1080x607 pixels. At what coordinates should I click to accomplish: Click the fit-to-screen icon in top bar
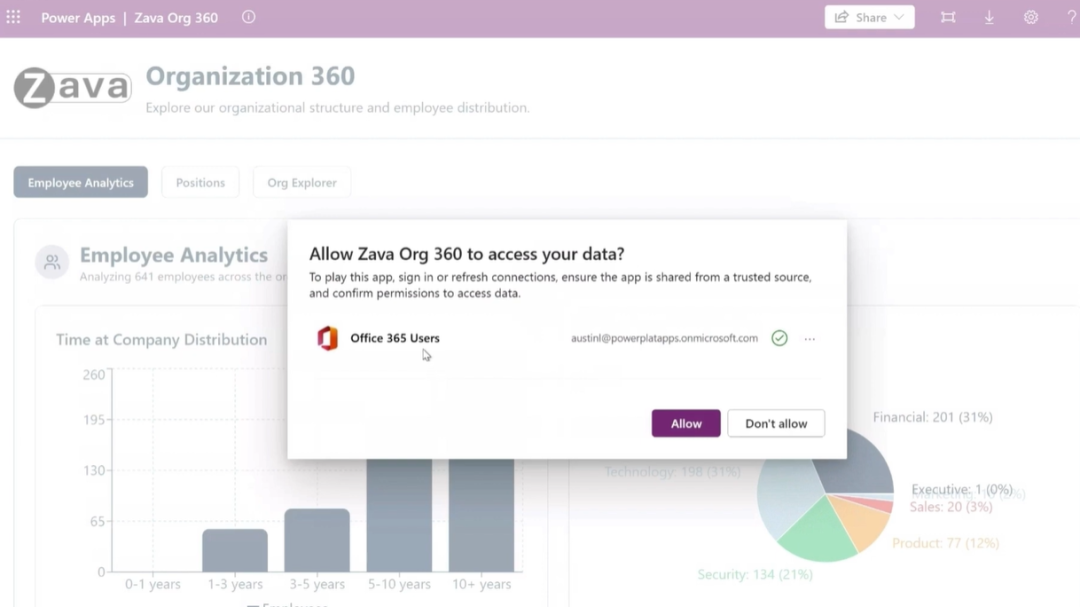[x=948, y=17]
